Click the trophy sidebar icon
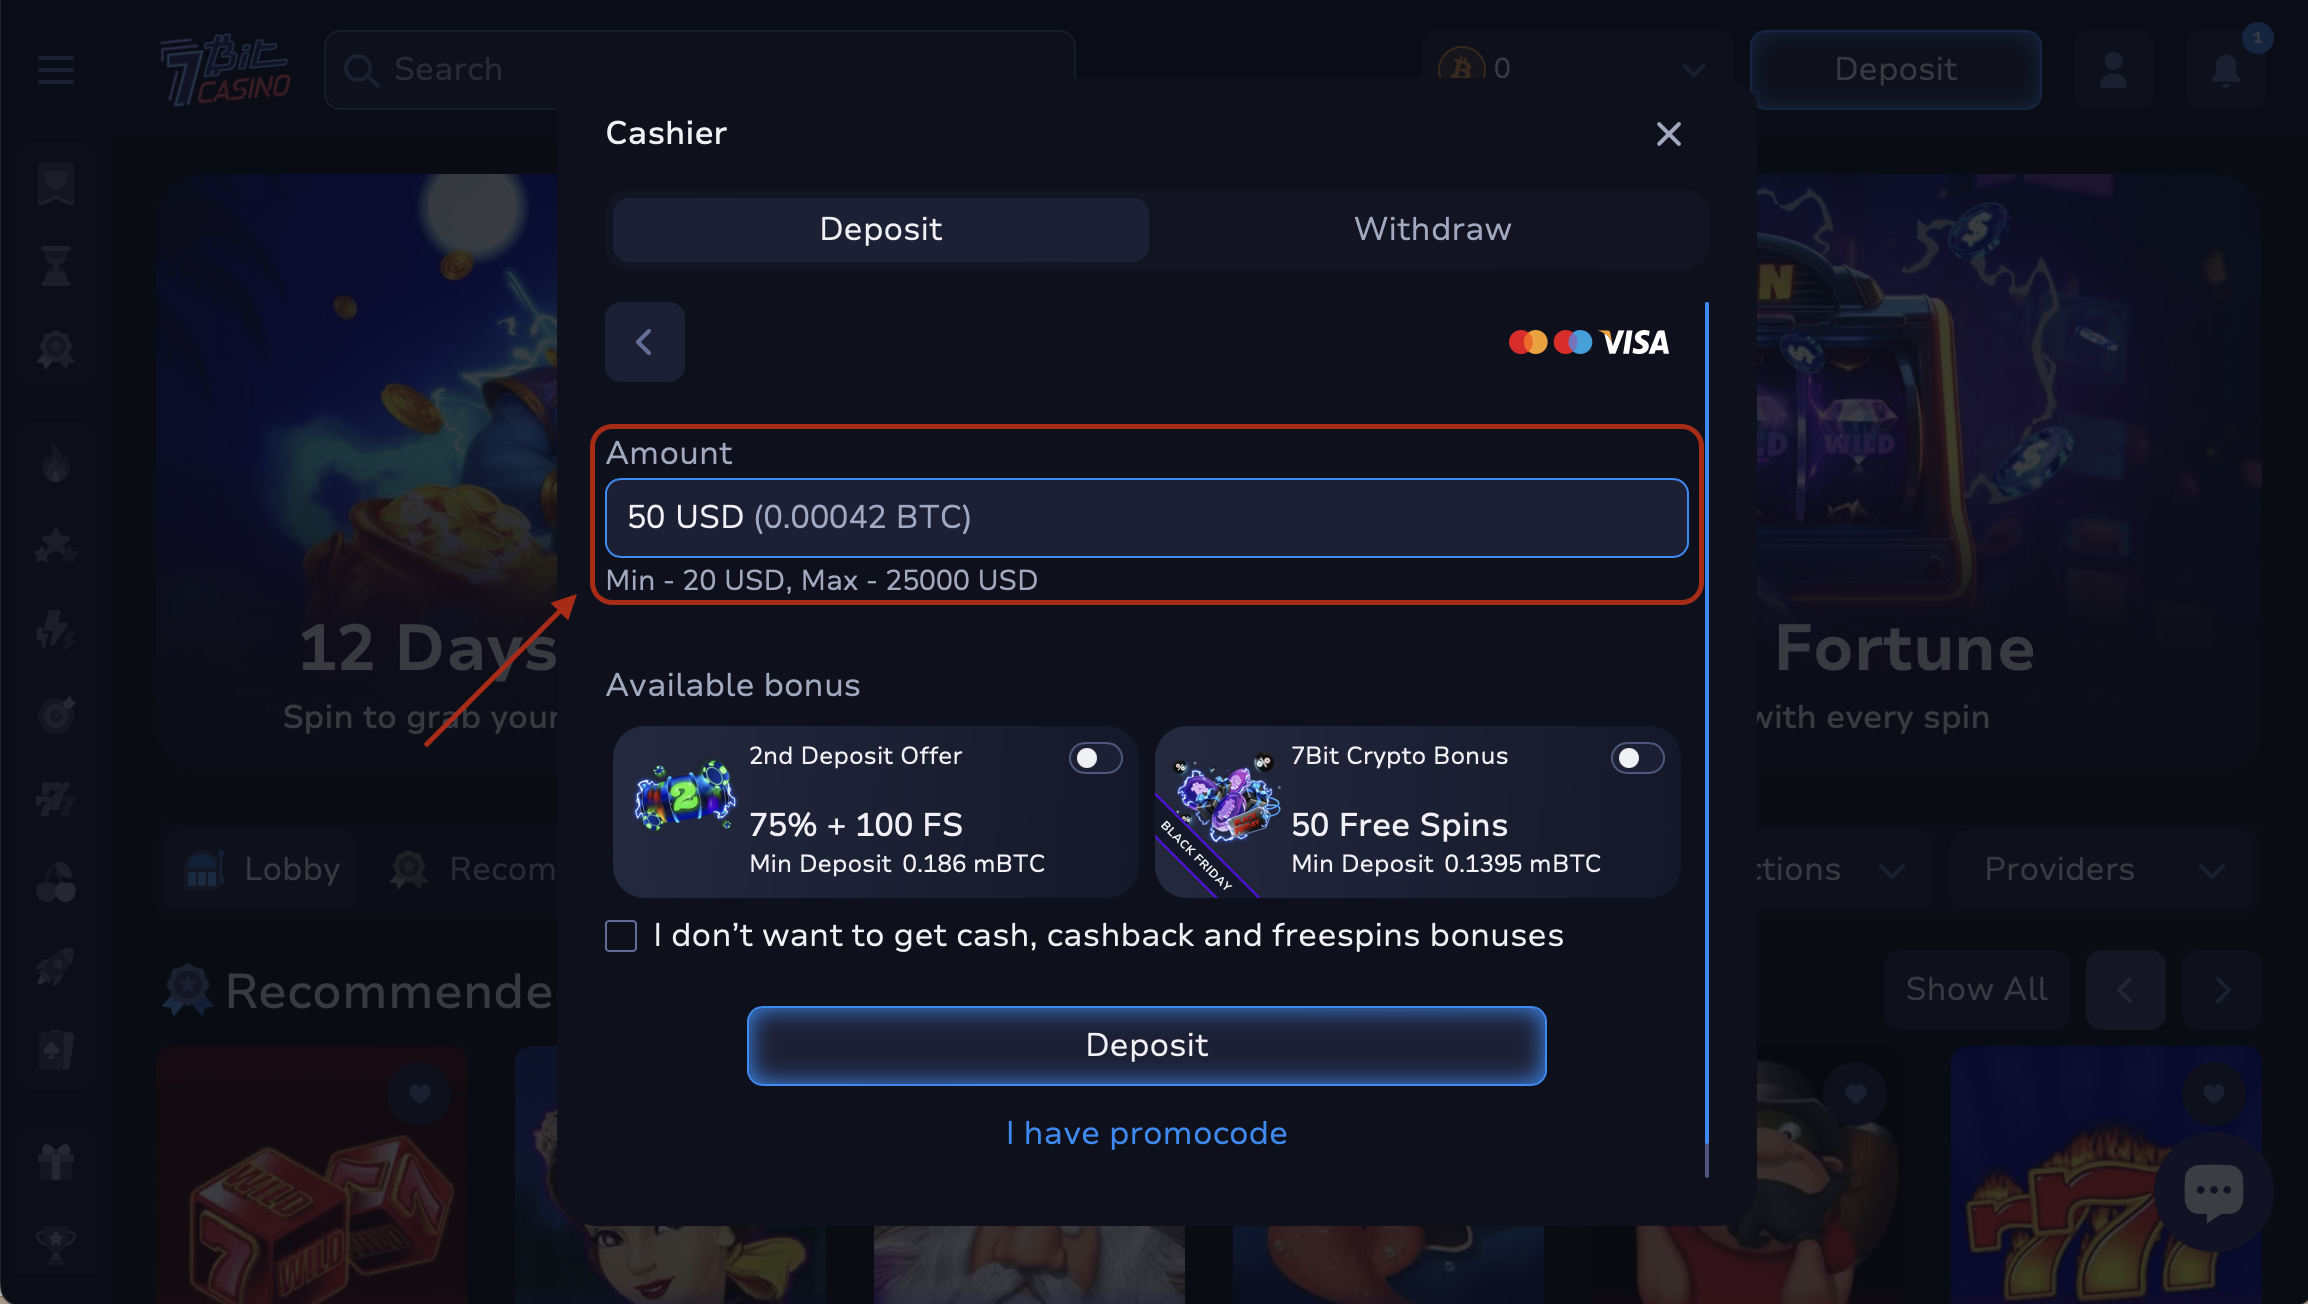This screenshot has height=1304, width=2308. (56, 1246)
